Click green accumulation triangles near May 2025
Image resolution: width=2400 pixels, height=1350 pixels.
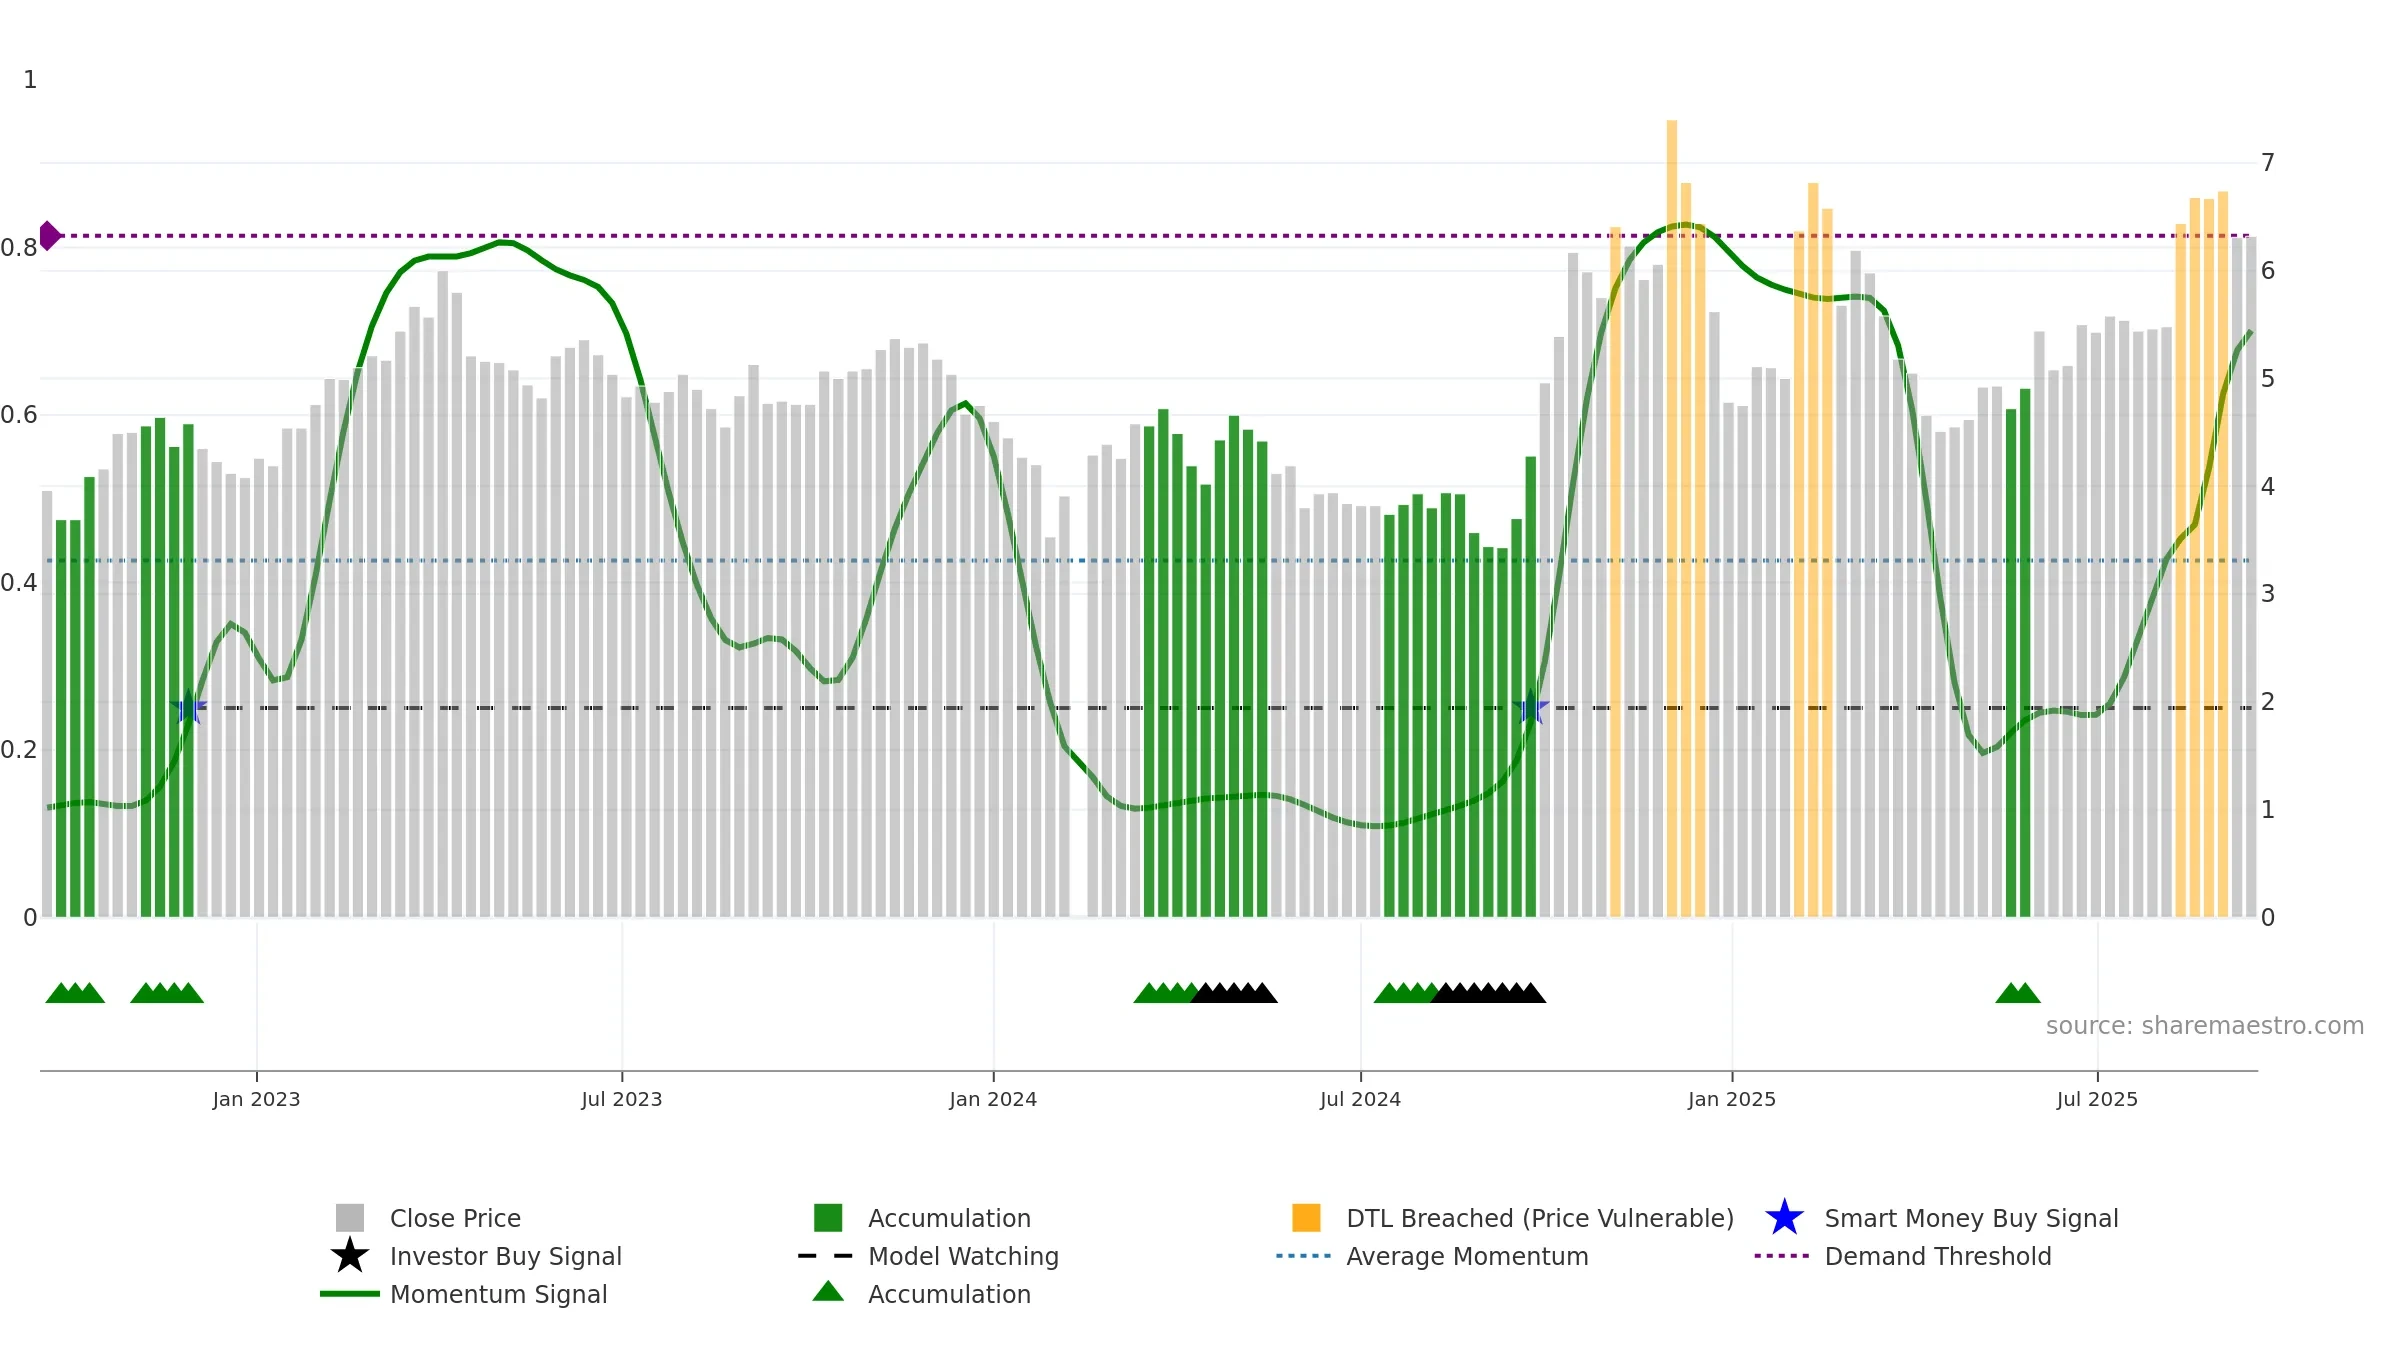2018,993
